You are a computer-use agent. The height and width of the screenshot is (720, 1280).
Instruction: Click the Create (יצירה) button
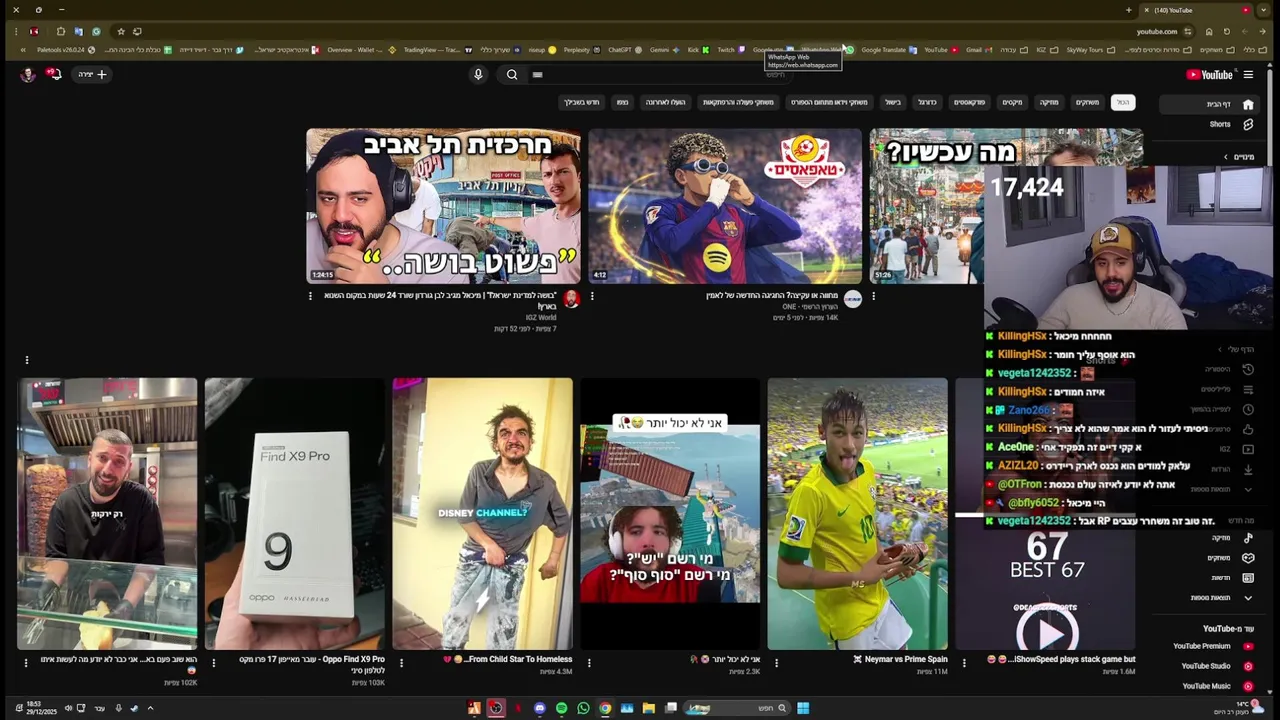coord(92,74)
